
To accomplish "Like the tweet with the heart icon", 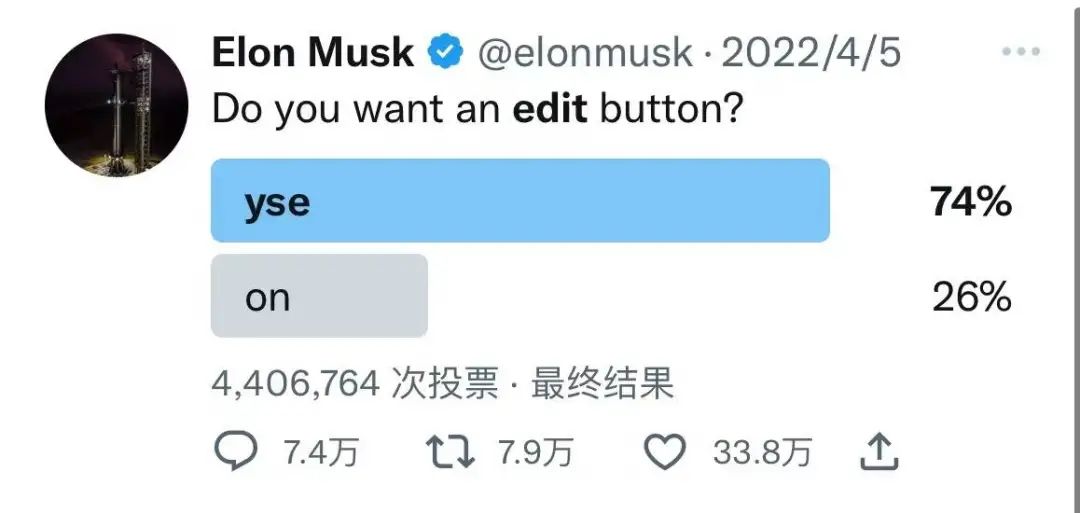I will coord(662,453).
